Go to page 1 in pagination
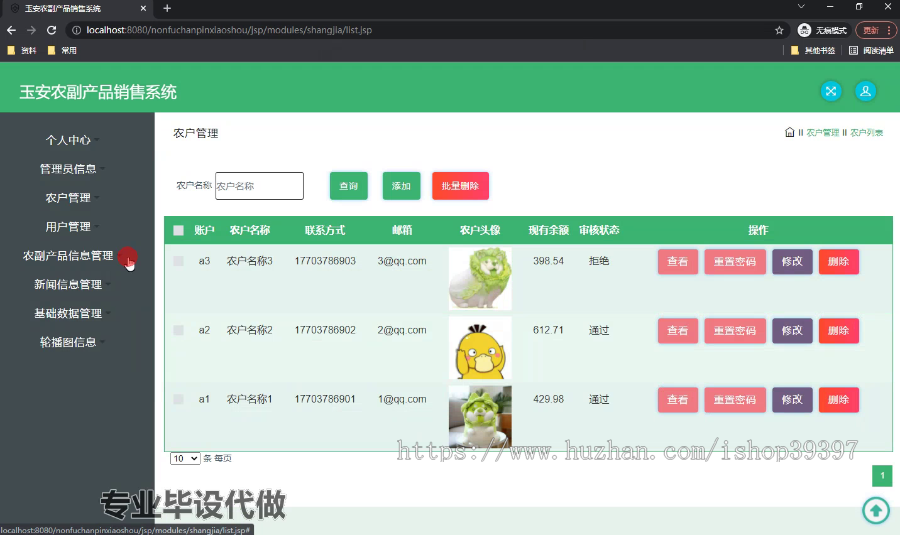 coord(882,475)
